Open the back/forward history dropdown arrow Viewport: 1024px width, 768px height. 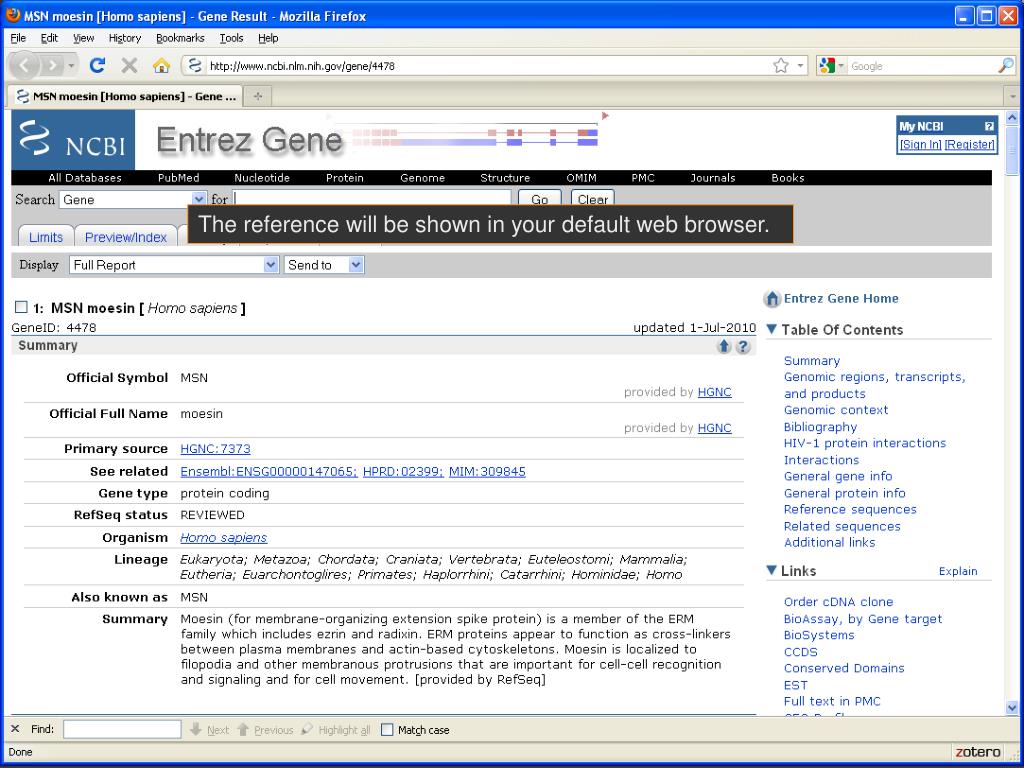tap(71, 65)
